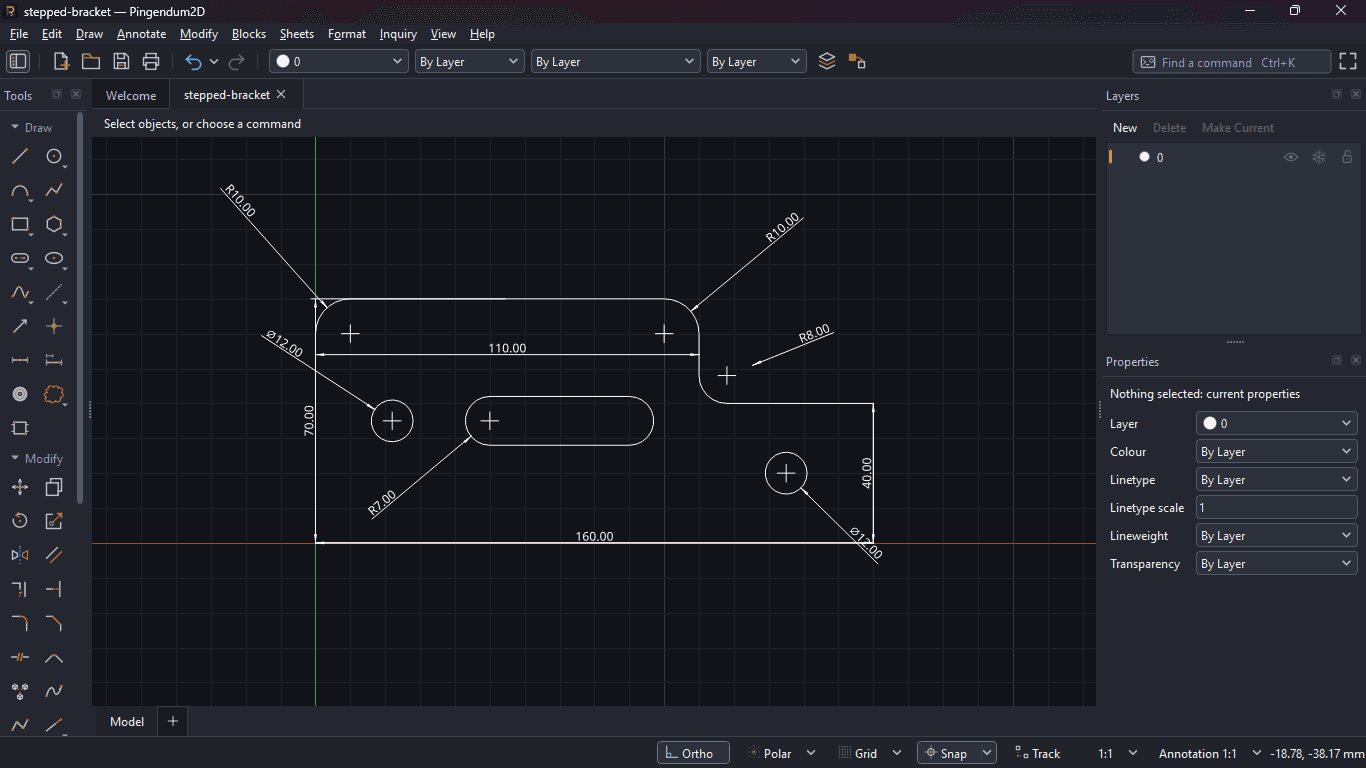This screenshot has width=1366, height=768.
Task: Choose the Arc tool
Action: 20,190
